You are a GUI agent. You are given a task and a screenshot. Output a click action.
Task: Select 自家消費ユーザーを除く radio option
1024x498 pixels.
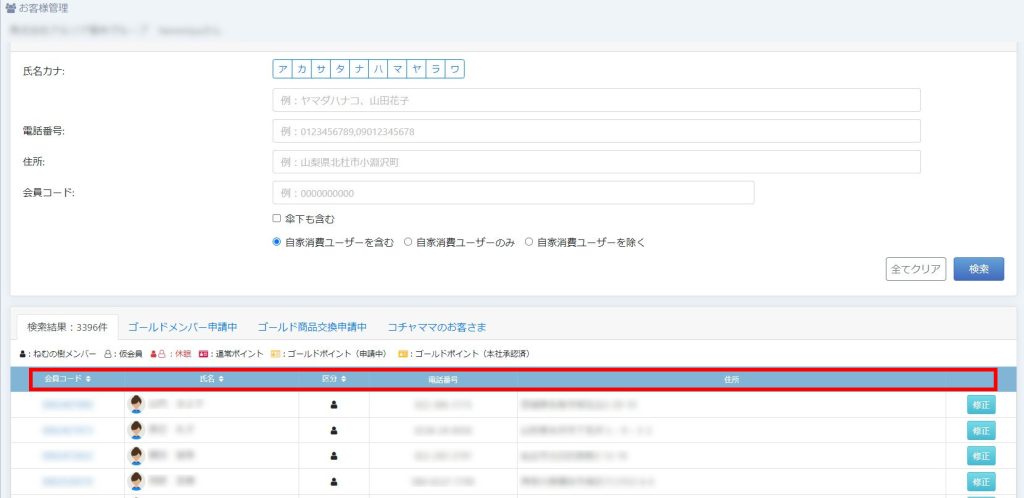(529, 242)
